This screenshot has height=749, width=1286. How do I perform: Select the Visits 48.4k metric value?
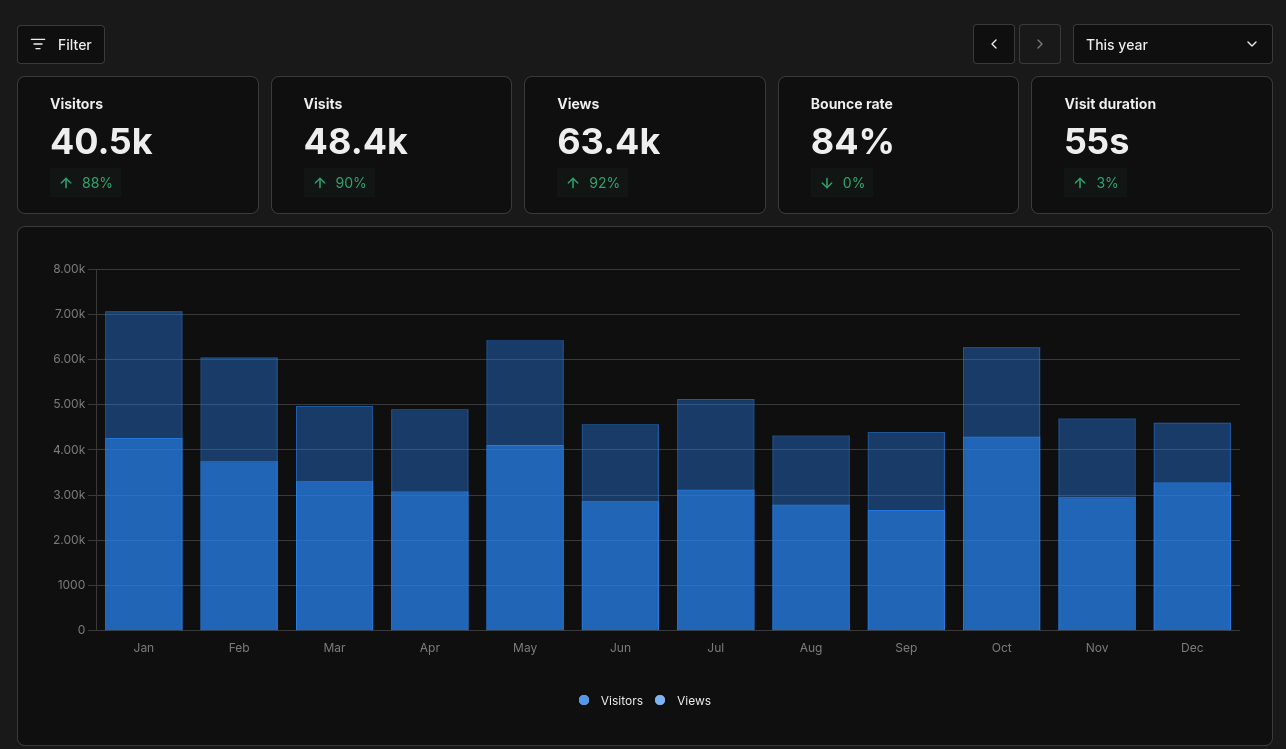355,142
